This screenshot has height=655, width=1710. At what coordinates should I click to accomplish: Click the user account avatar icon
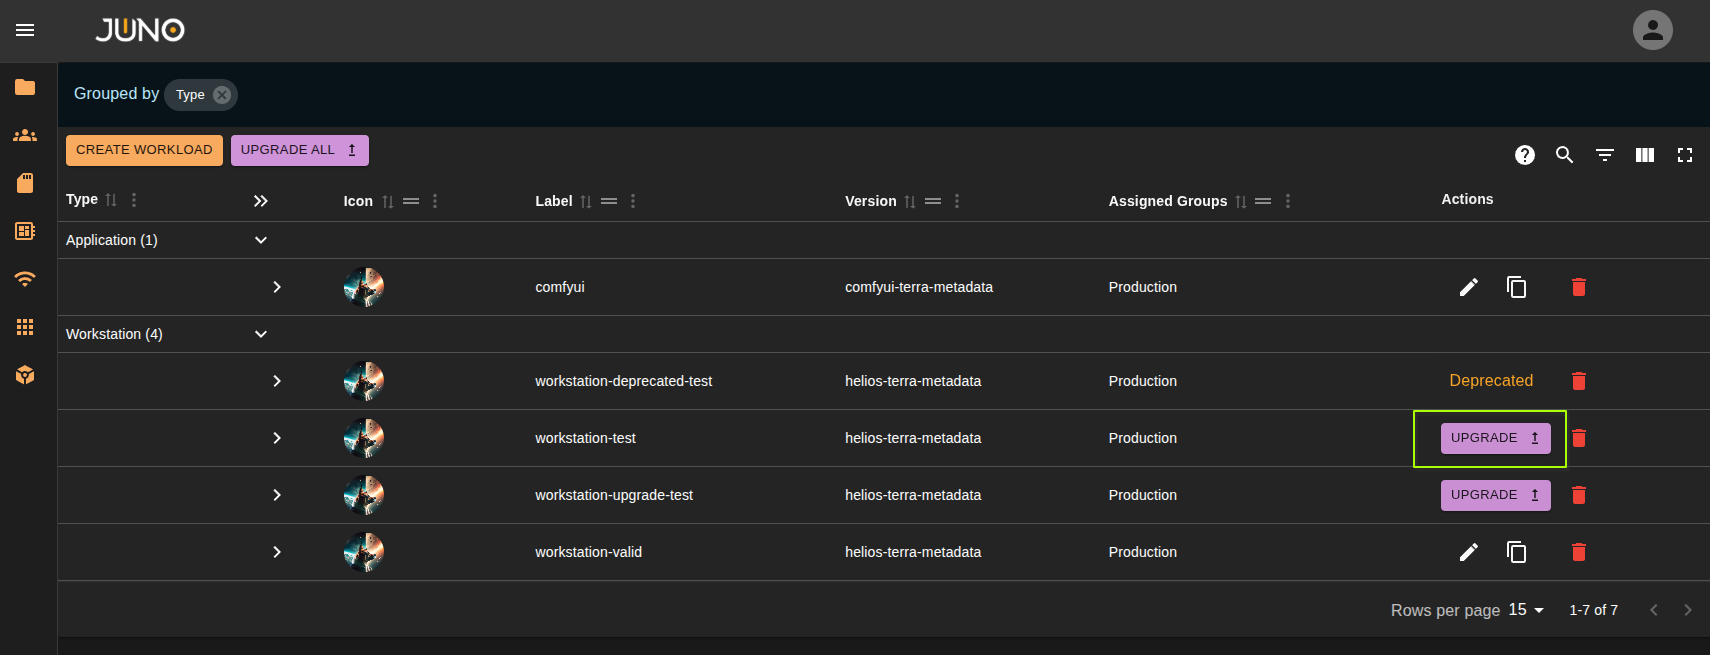[1652, 30]
